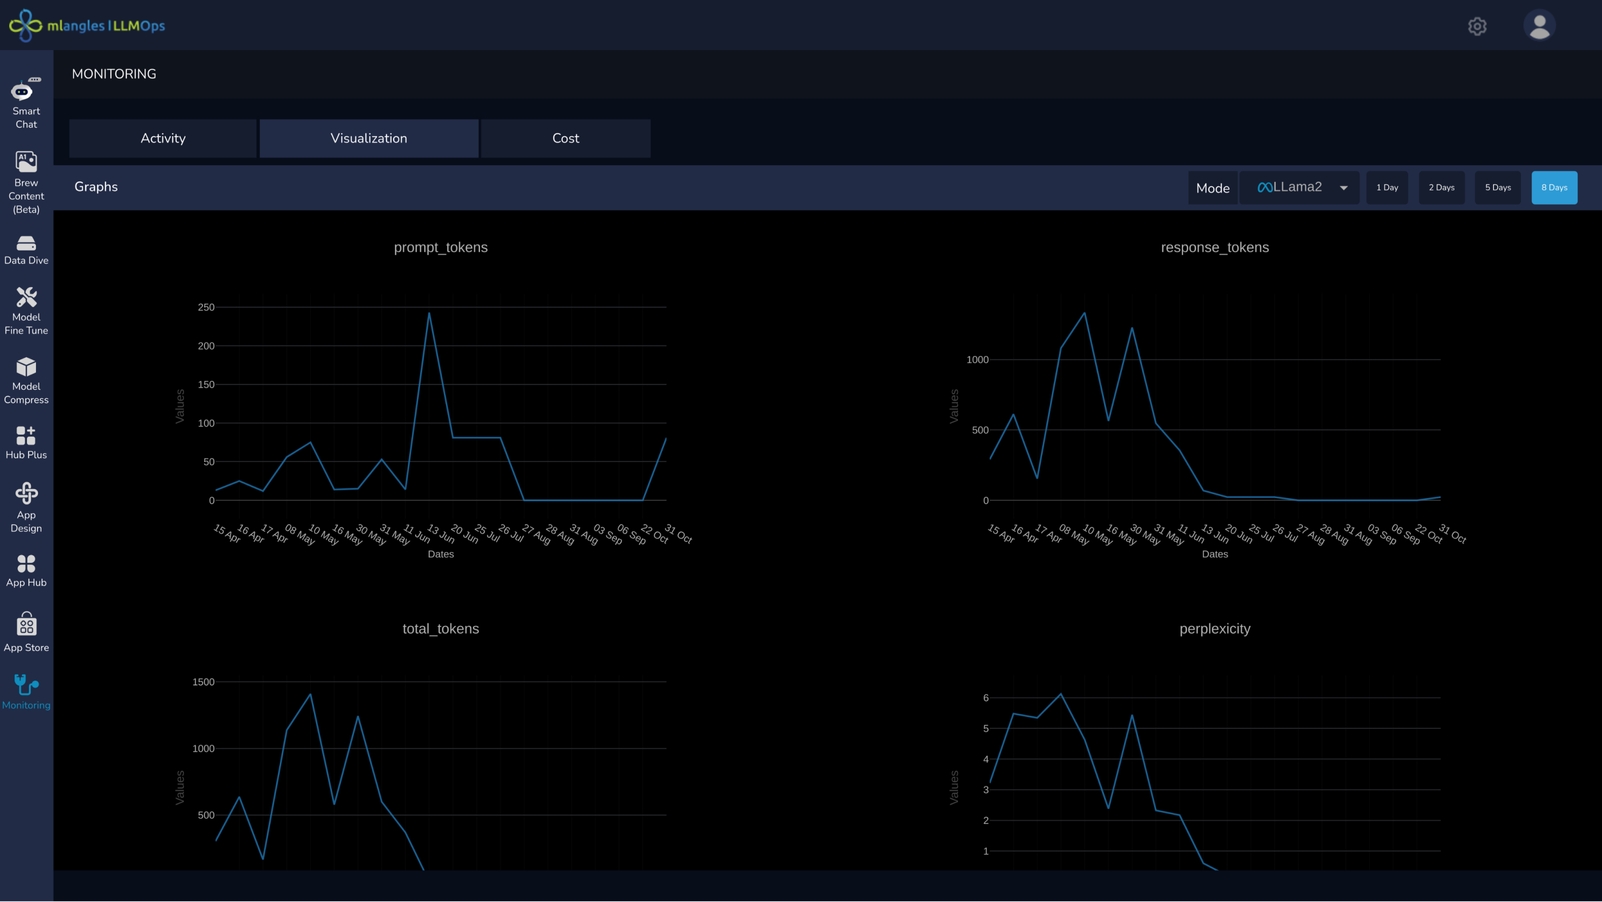The image size is (1602, 902).
Task: Open the App Design workspace
Action: click(x=24, y=504)
